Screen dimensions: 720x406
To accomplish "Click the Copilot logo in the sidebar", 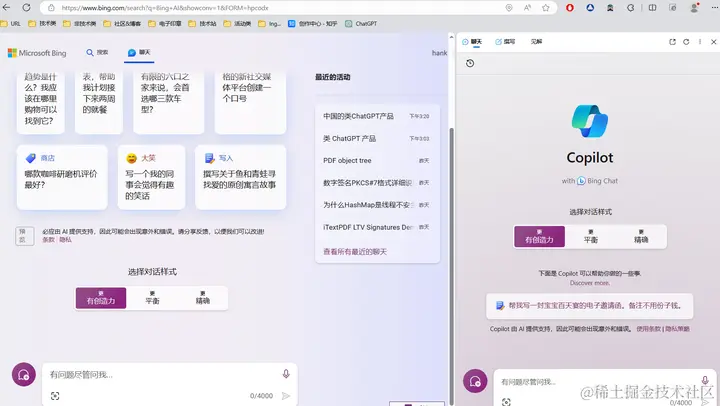I will click(590, 121).
